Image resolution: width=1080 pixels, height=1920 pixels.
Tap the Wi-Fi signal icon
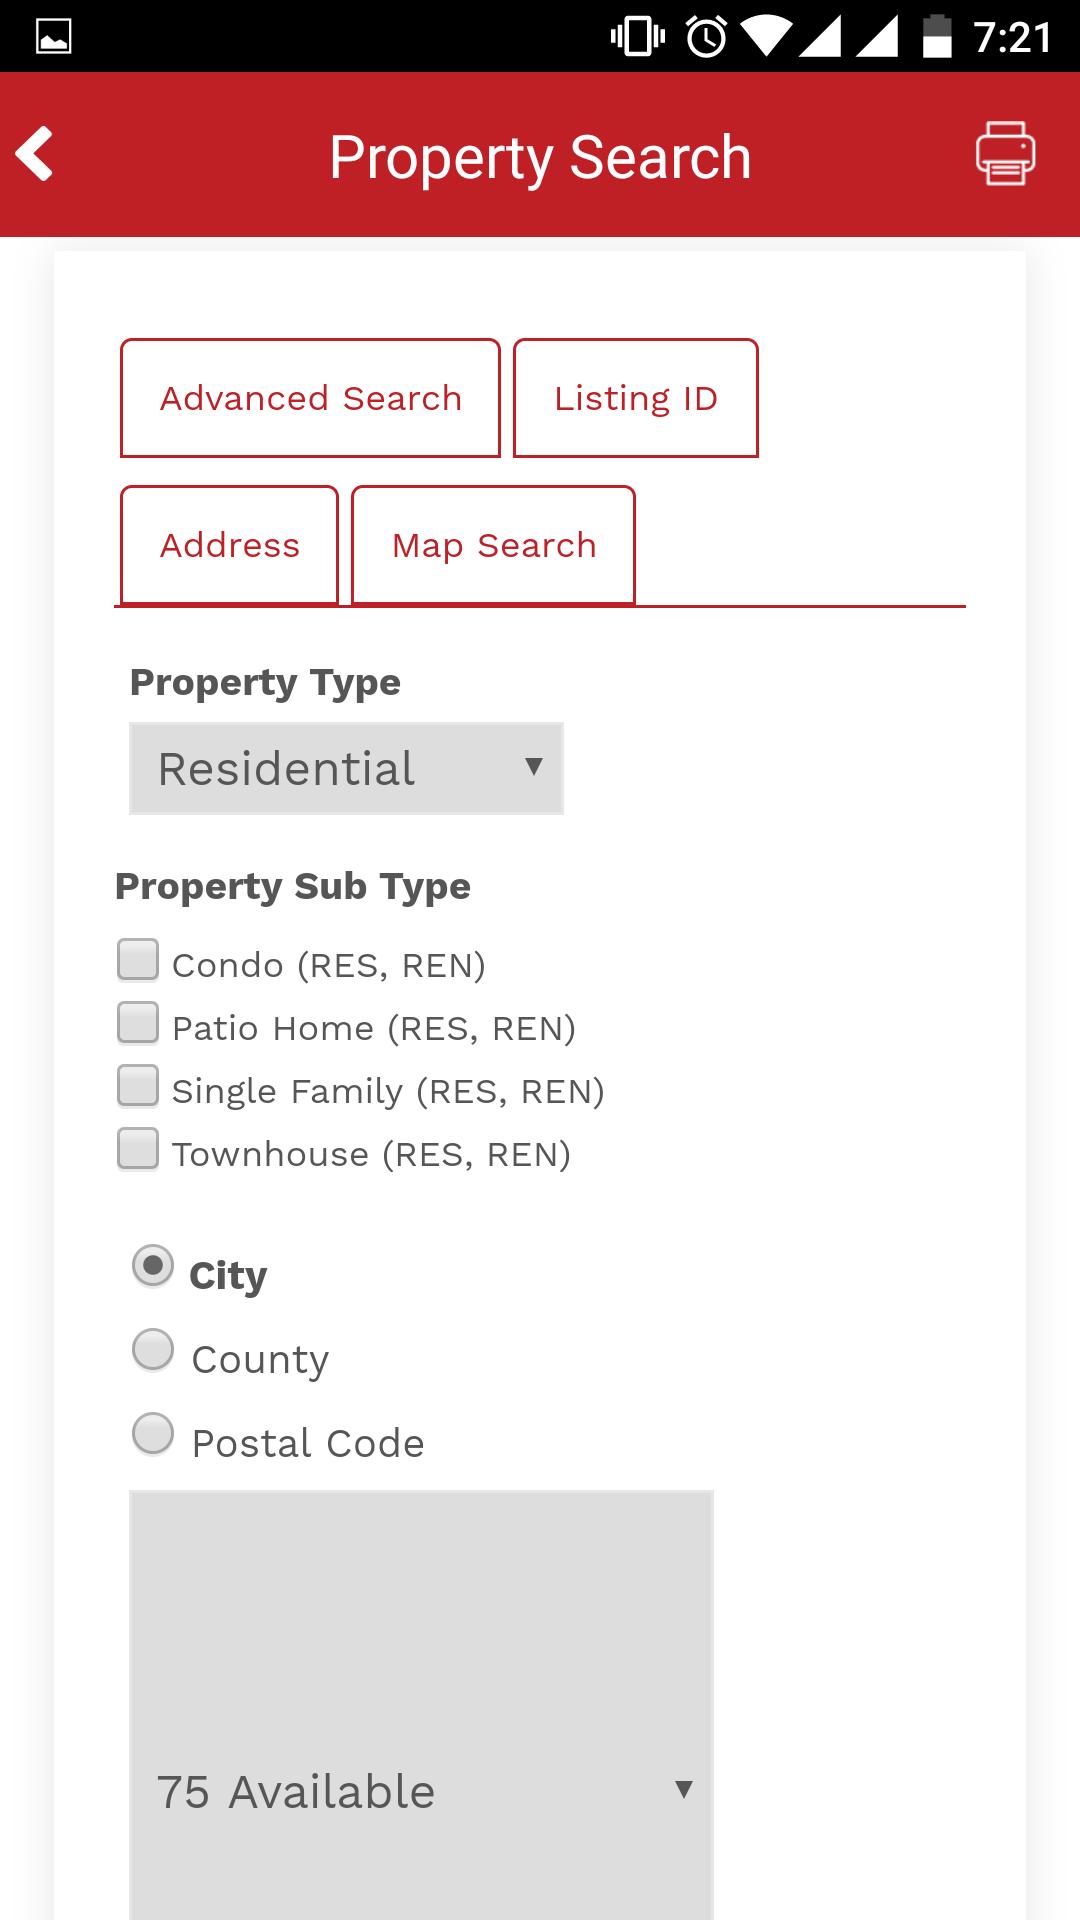pos(765,38)
